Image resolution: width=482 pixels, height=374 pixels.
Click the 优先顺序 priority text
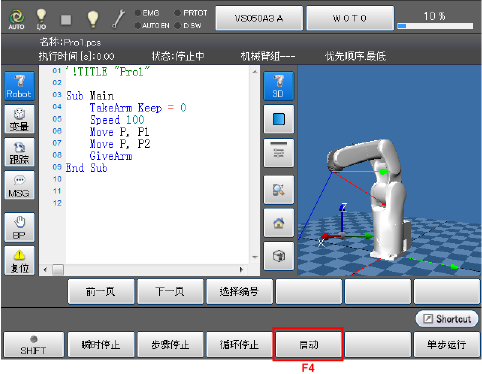355,56
